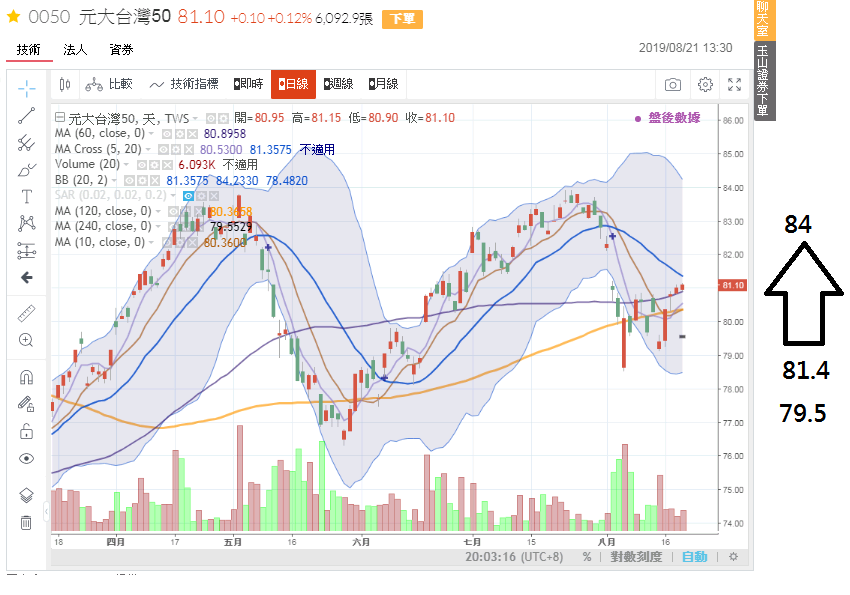This screenshot has height=595, width=850.
Task: Show the SAR indicator via blue eye icon
Action: tap(189, 196)
